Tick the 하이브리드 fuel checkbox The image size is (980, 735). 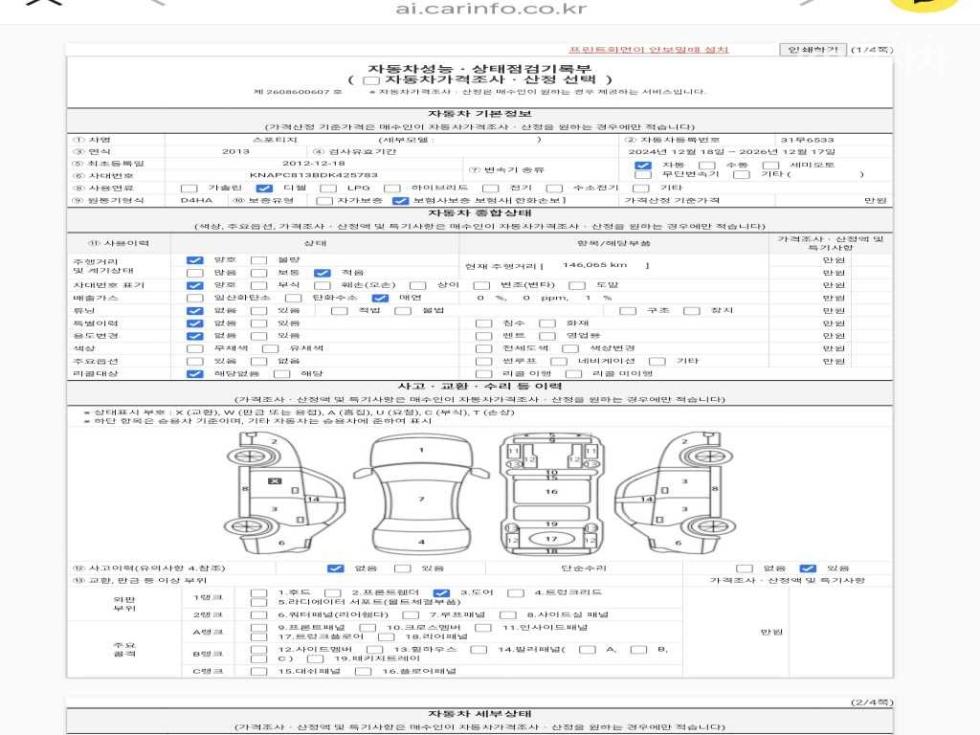point(392,188)
